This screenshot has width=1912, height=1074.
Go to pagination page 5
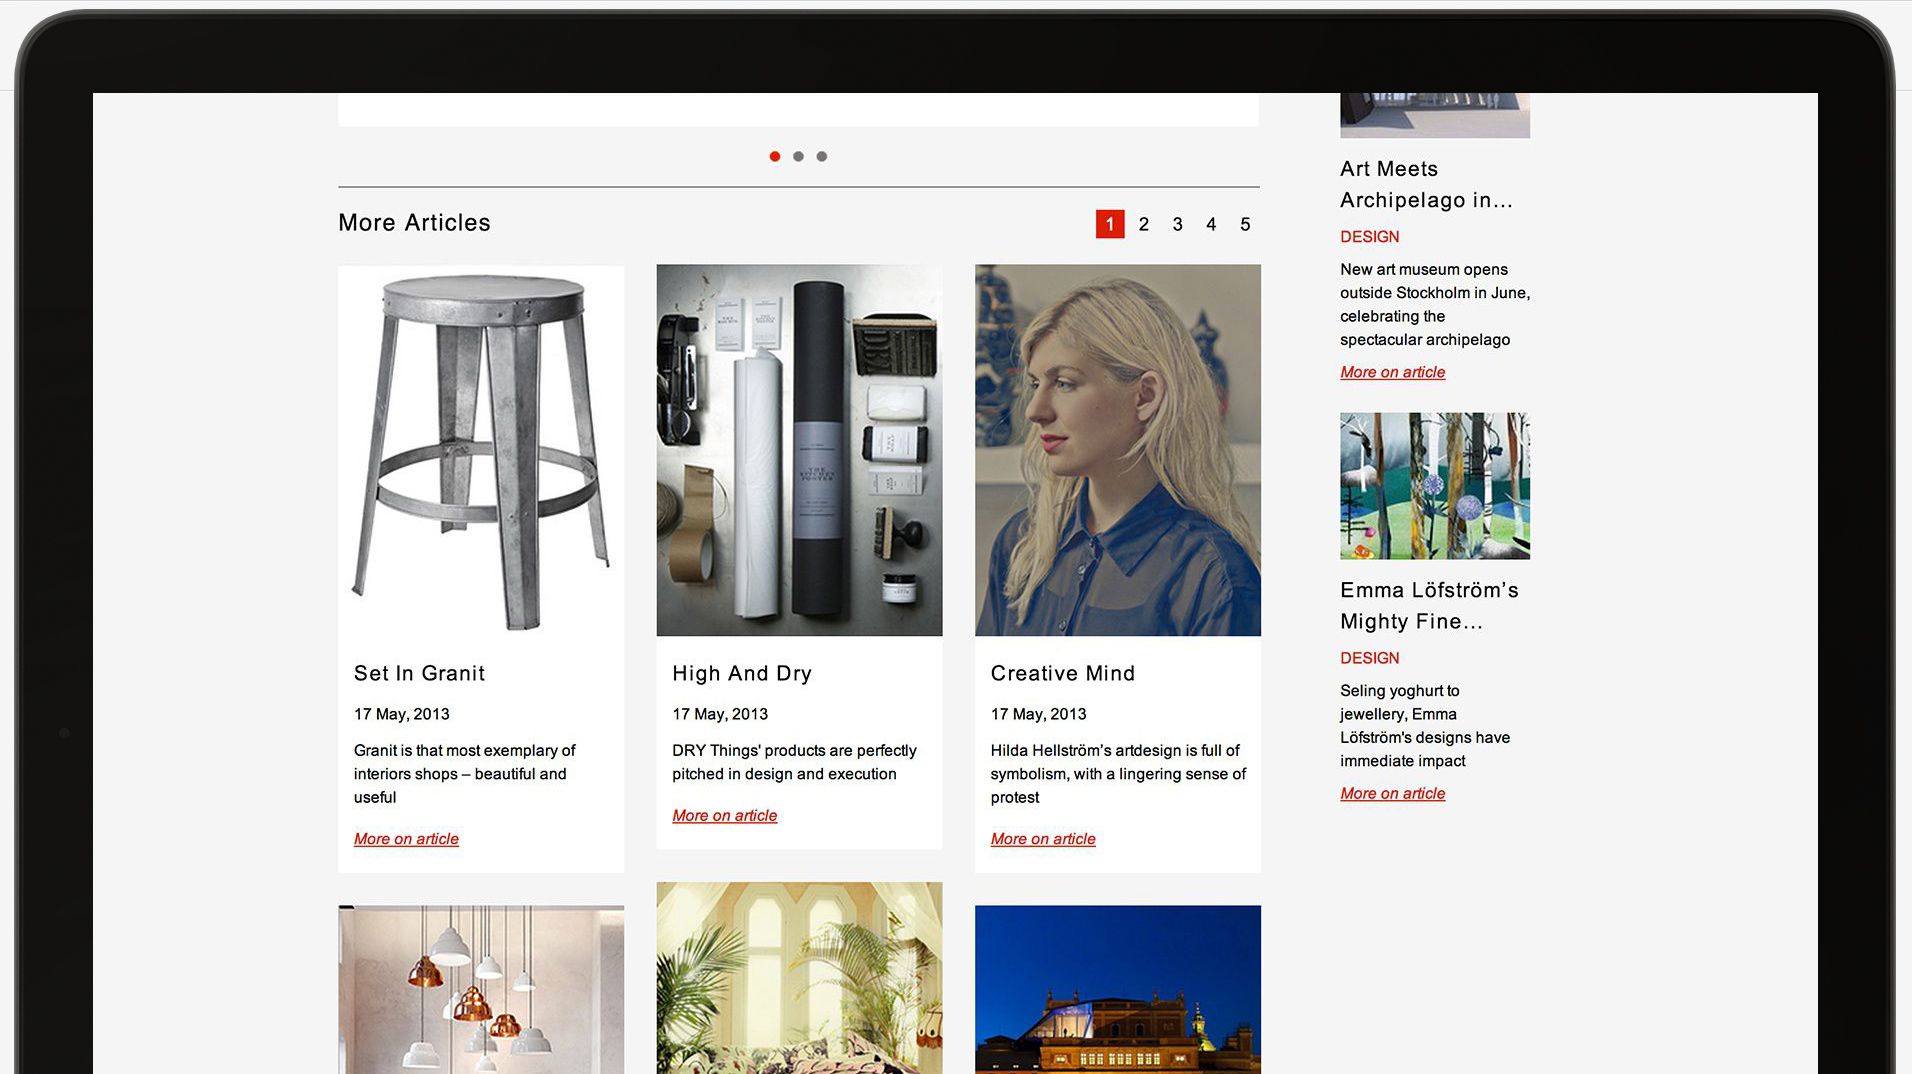click(x=1245, y=224)
